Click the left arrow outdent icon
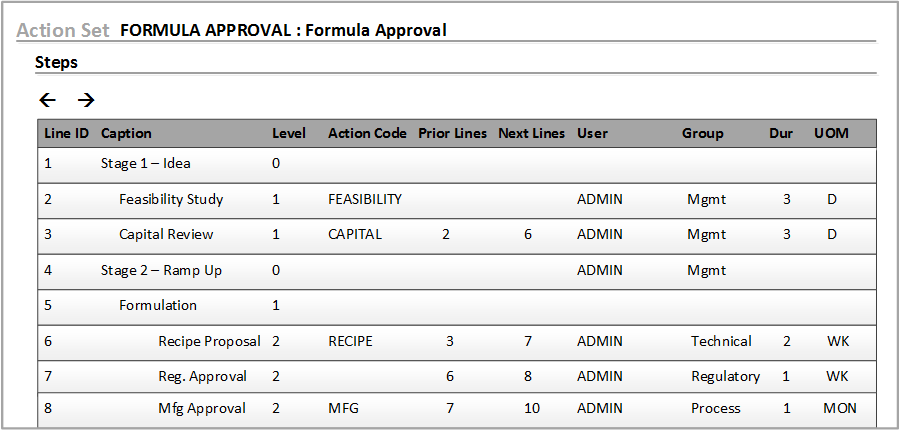 [x=47, y=100]
